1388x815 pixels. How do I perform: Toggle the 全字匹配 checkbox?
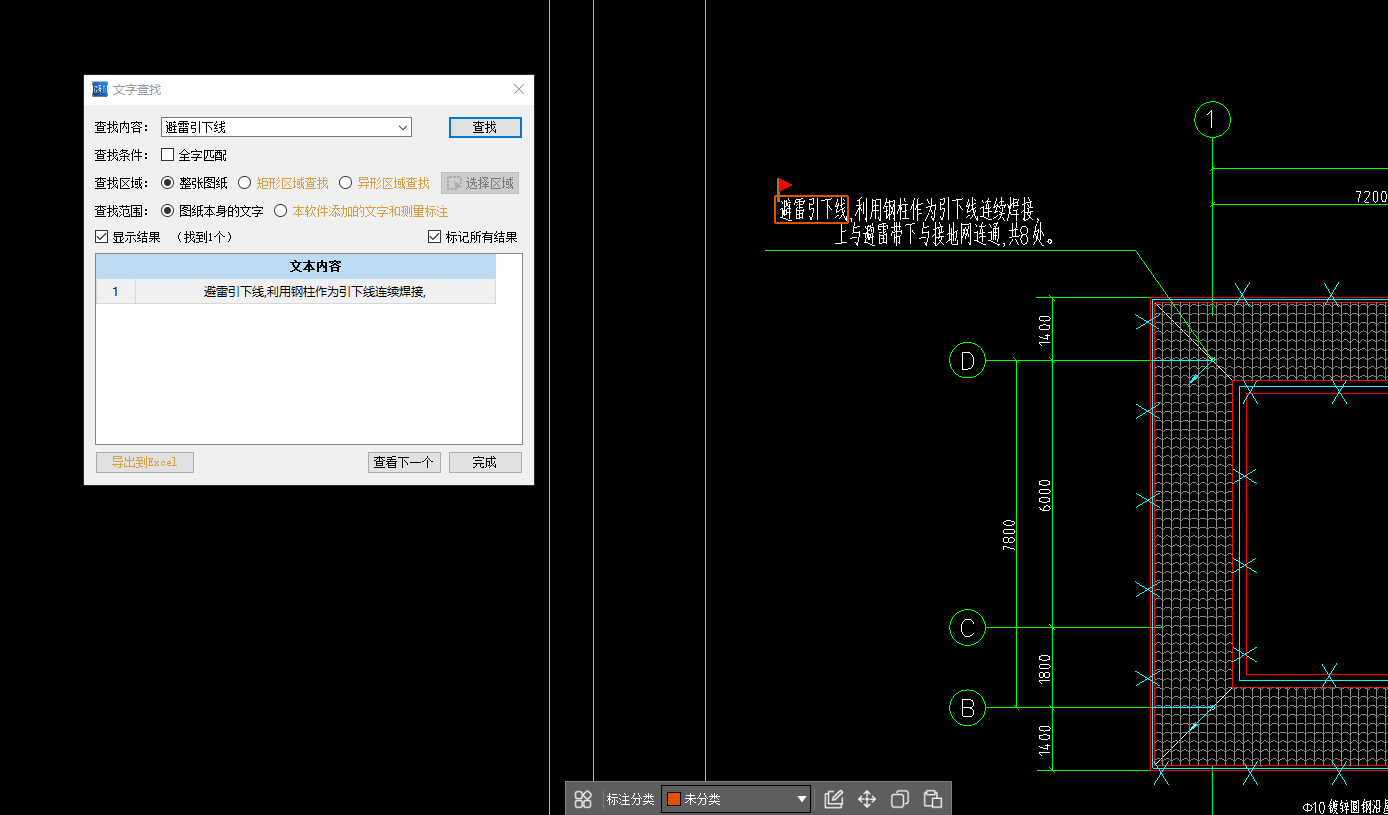coord(168,155)
